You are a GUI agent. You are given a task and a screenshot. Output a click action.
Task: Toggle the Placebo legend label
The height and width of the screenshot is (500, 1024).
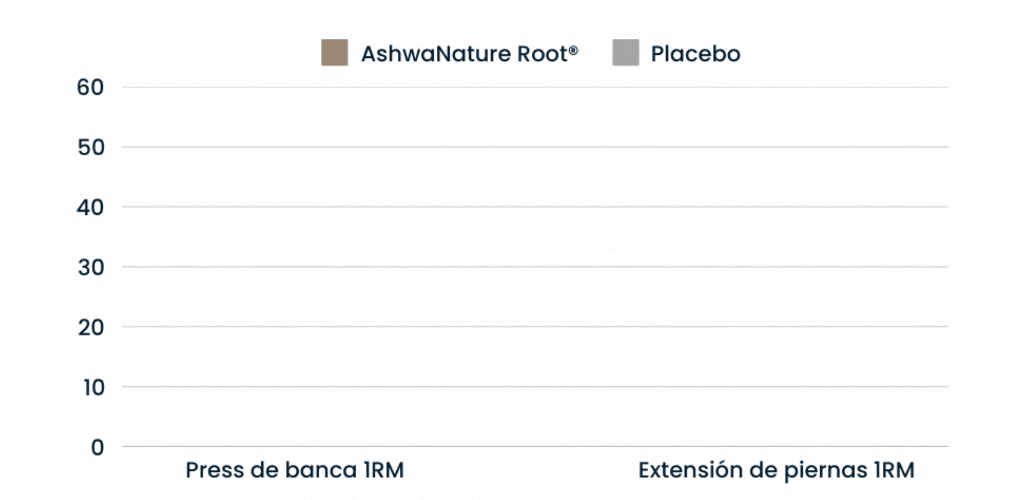click(x=695, y=54)
